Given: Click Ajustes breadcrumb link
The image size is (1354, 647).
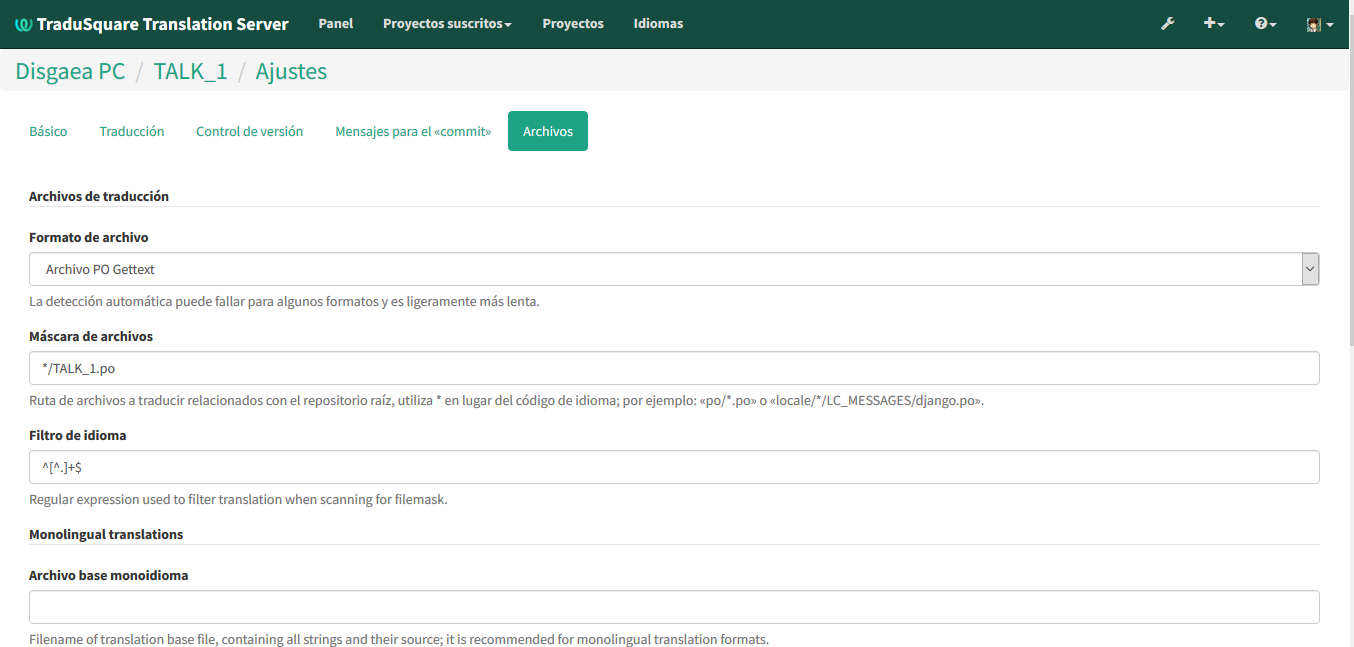Looking at the screenshot, I should tap(291, 71).
